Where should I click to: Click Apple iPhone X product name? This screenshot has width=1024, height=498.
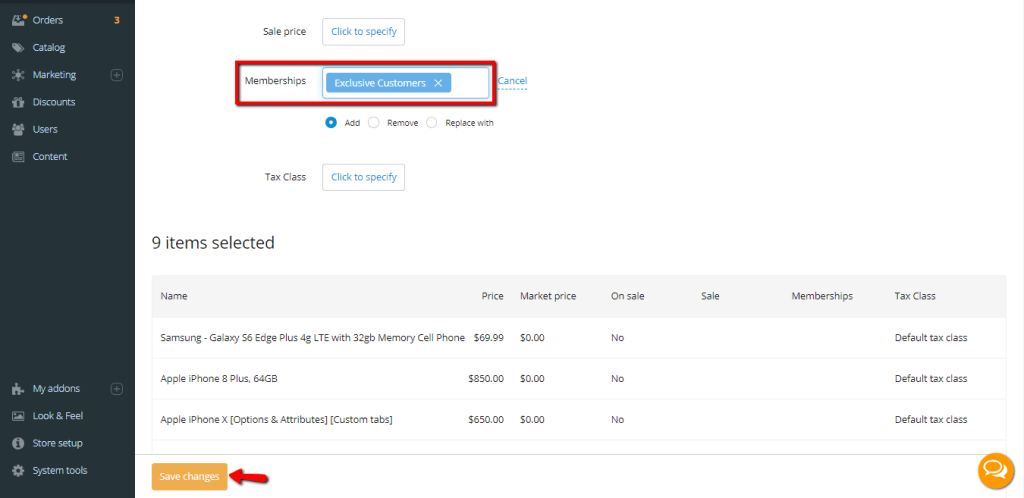pos(276,420)
